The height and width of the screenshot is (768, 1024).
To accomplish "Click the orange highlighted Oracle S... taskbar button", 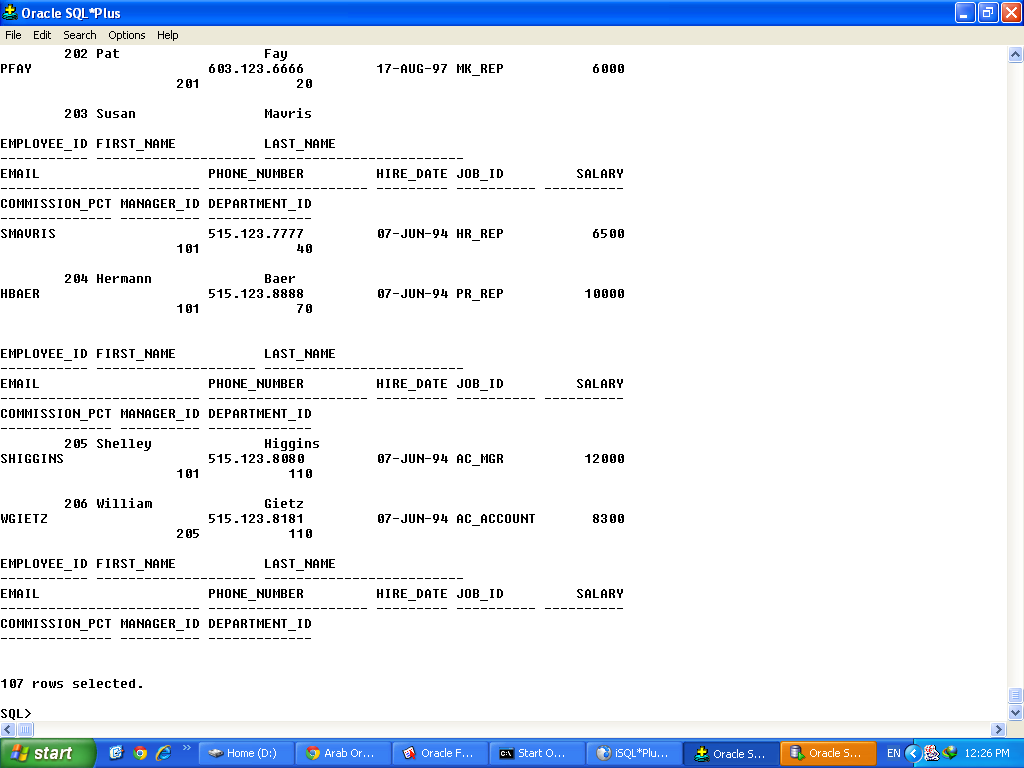I will 828,753.
